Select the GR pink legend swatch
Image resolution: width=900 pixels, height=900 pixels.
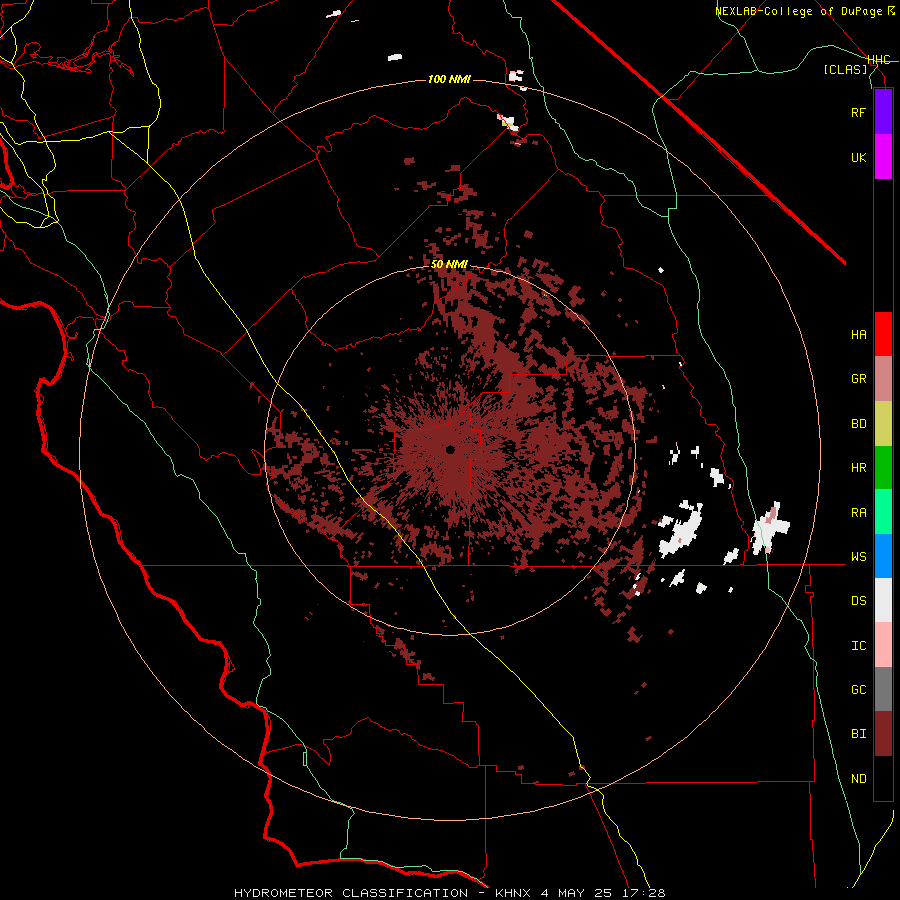pyautogui.click(x=883, y=378)
